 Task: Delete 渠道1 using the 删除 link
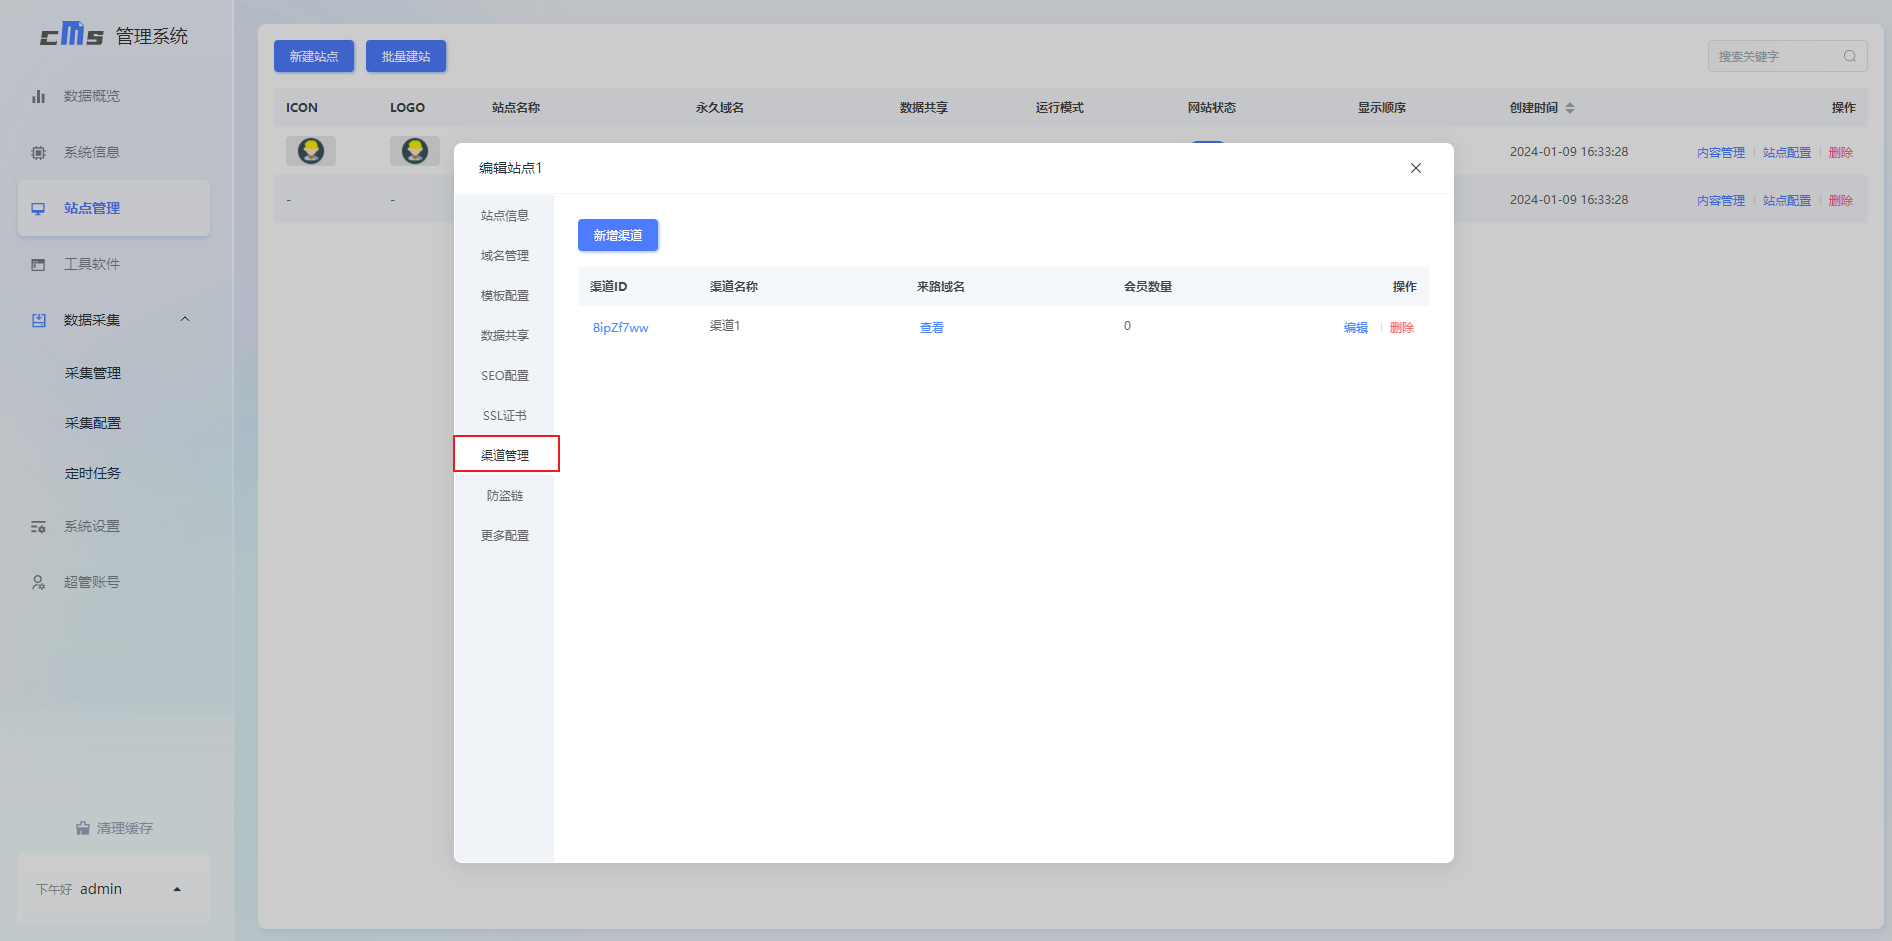(x=1401, y=328)
